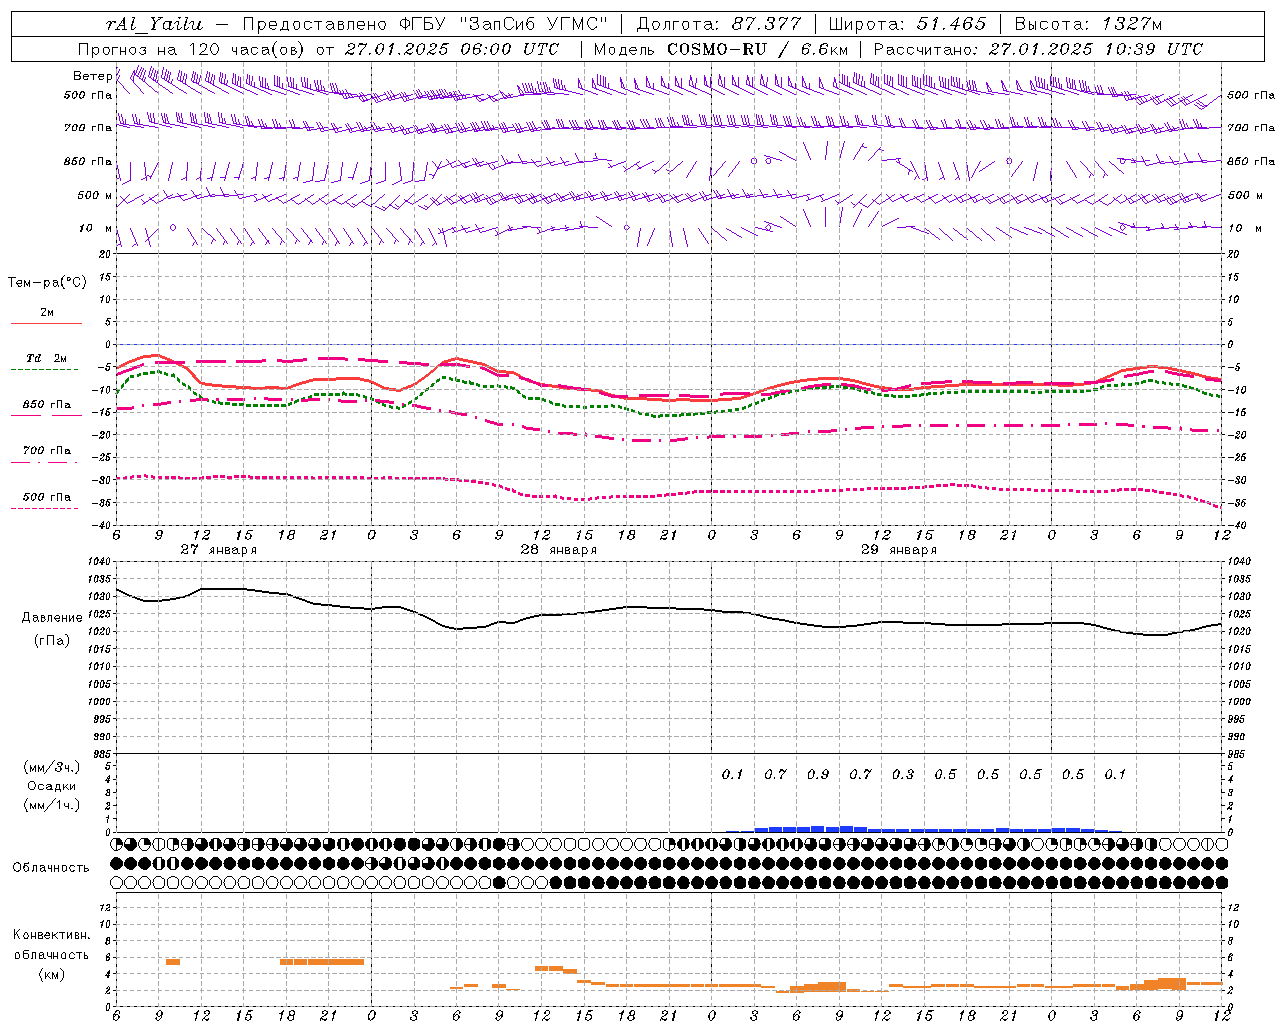Click the (мм/3ч.) precipitation unit label

coord(51,767)
